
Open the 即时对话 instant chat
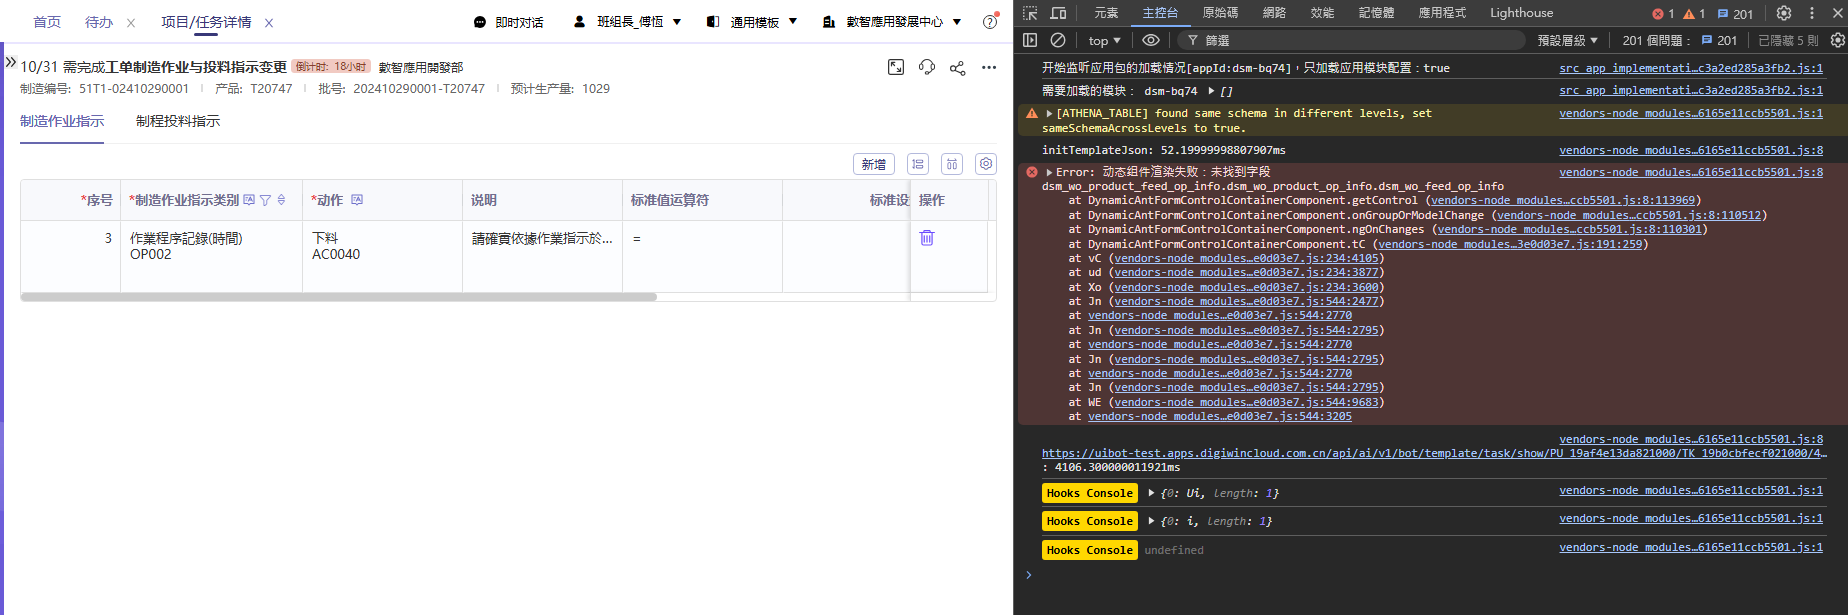pos(509,22)
